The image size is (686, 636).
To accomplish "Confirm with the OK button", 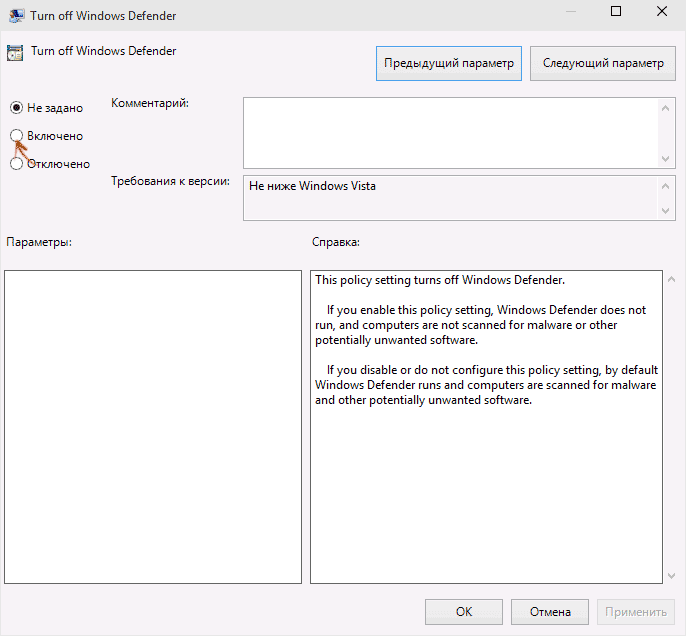I will 463,611.
